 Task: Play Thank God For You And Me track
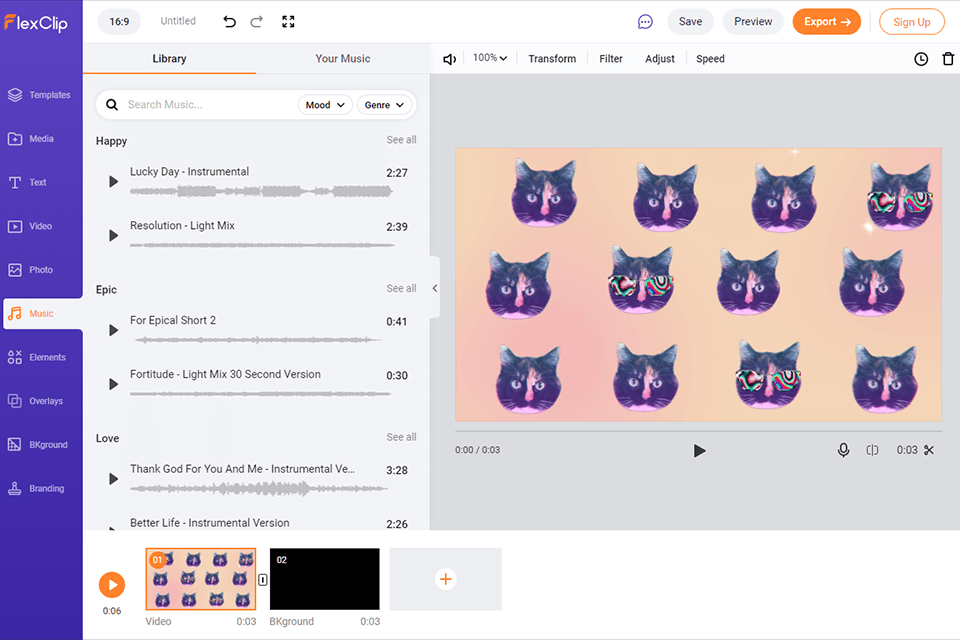click(x=113, y=479)
